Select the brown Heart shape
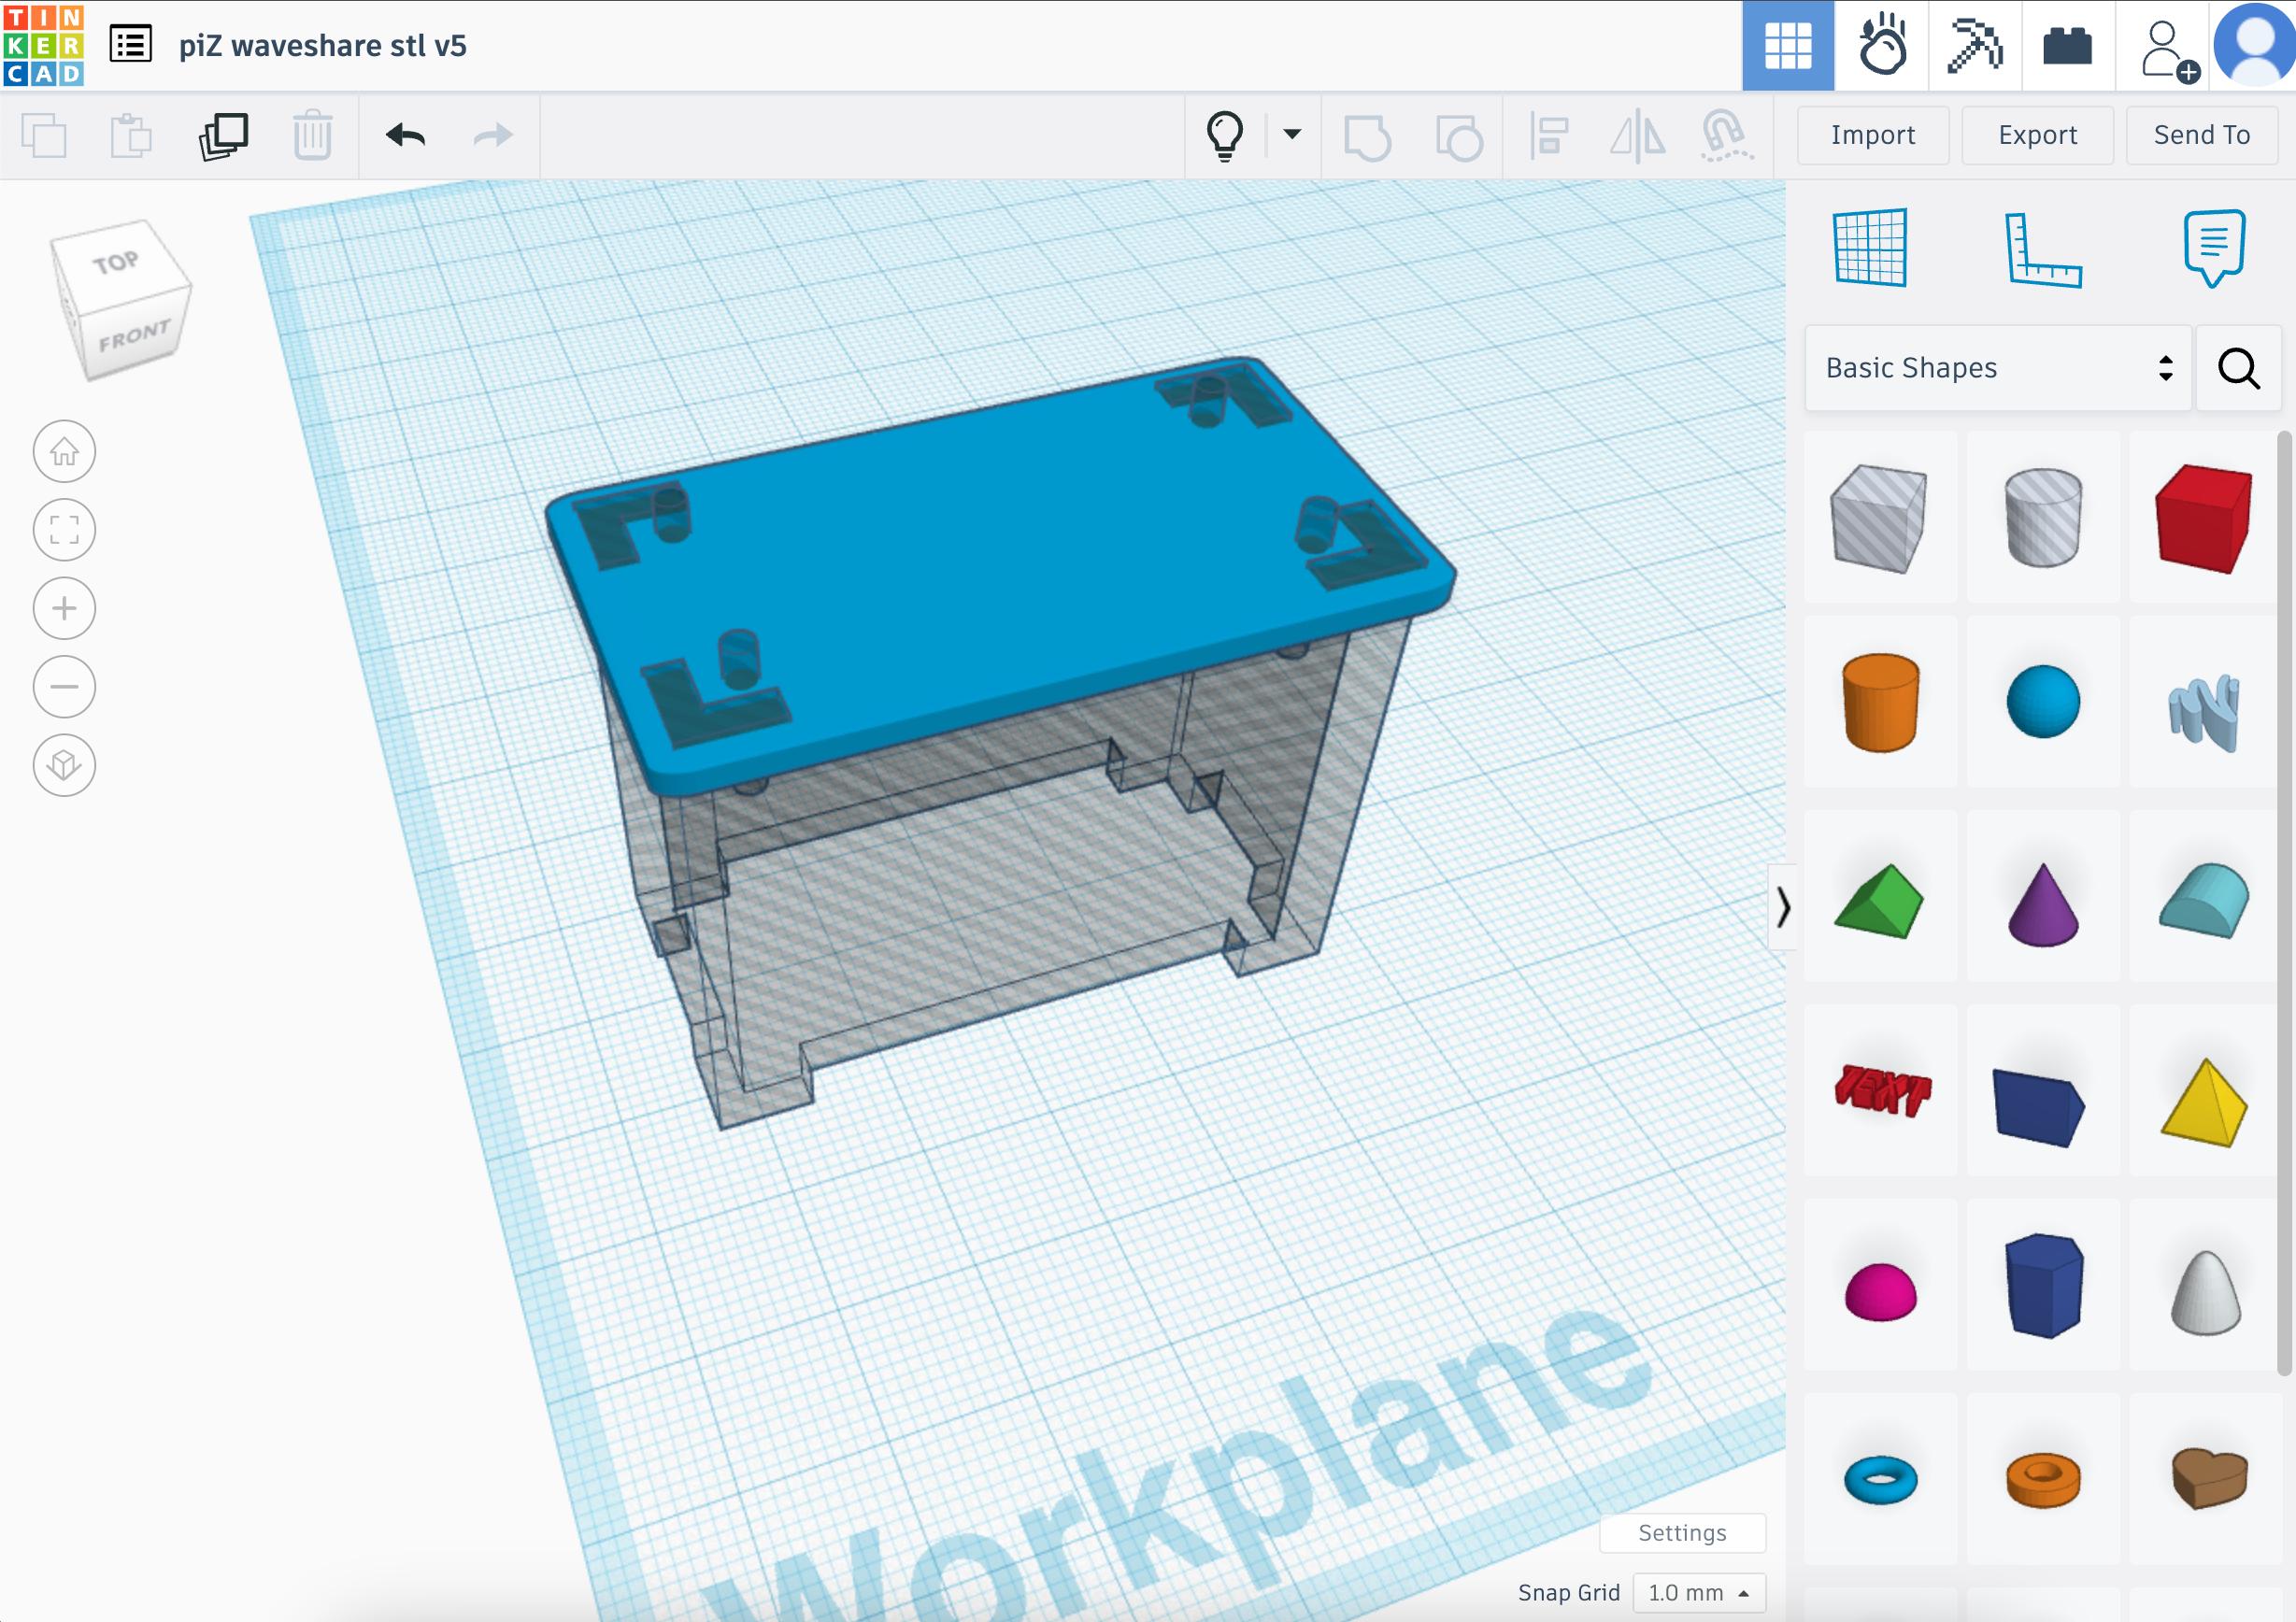The image size is (2296, 1622). point(2208,1478)
